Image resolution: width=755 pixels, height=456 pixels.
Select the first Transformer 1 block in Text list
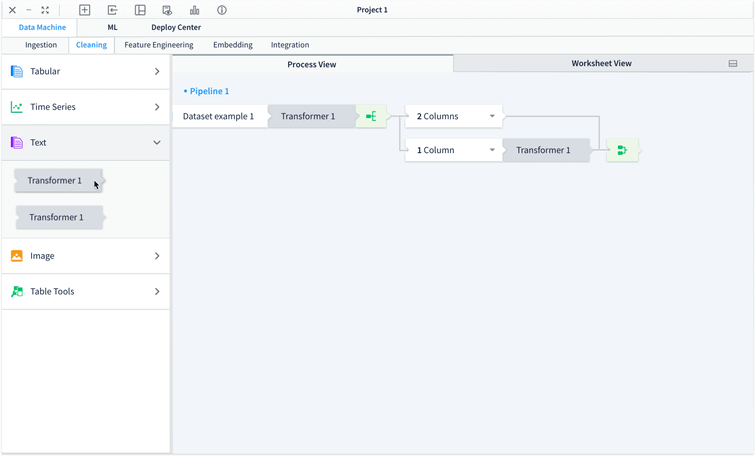tap(58, 181)
